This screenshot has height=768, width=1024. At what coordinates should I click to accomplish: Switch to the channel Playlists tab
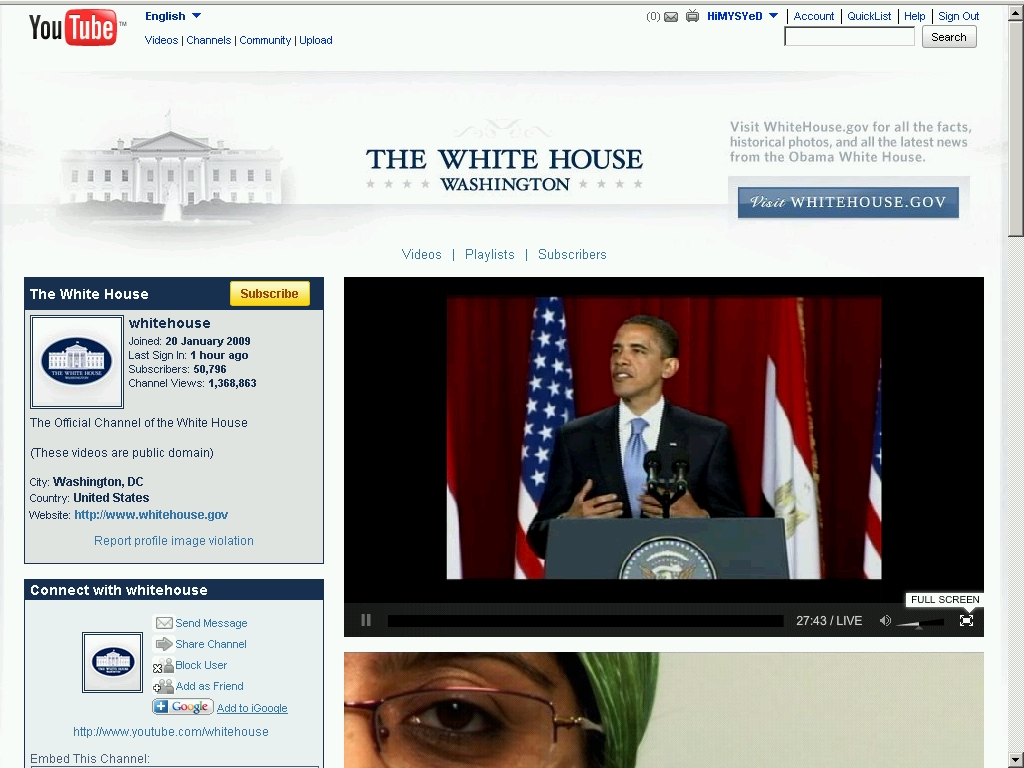tap(490, 255)
